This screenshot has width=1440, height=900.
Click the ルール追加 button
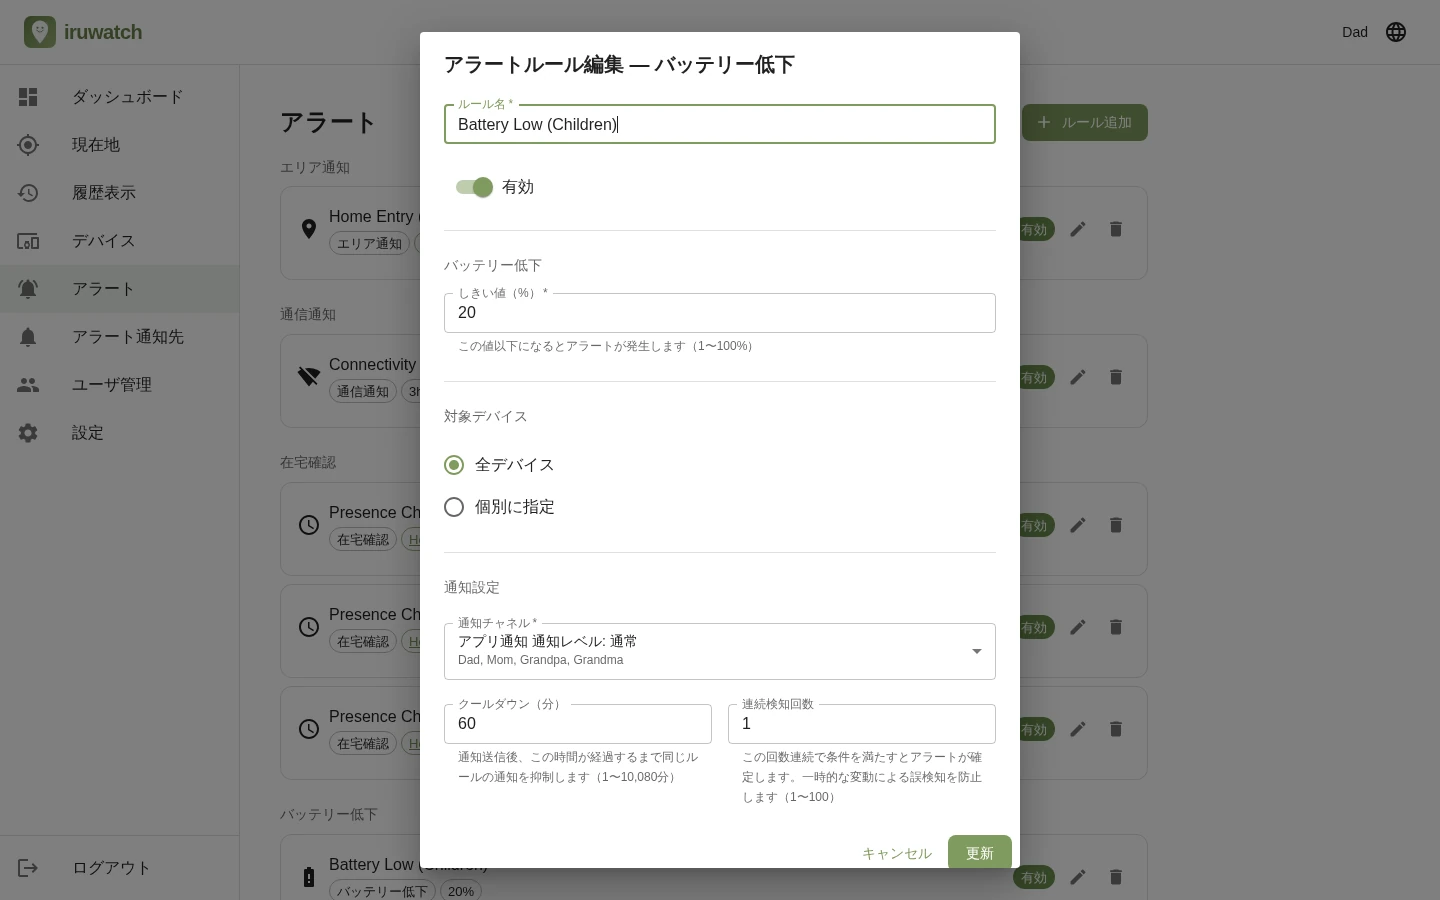click(1084, 122)
